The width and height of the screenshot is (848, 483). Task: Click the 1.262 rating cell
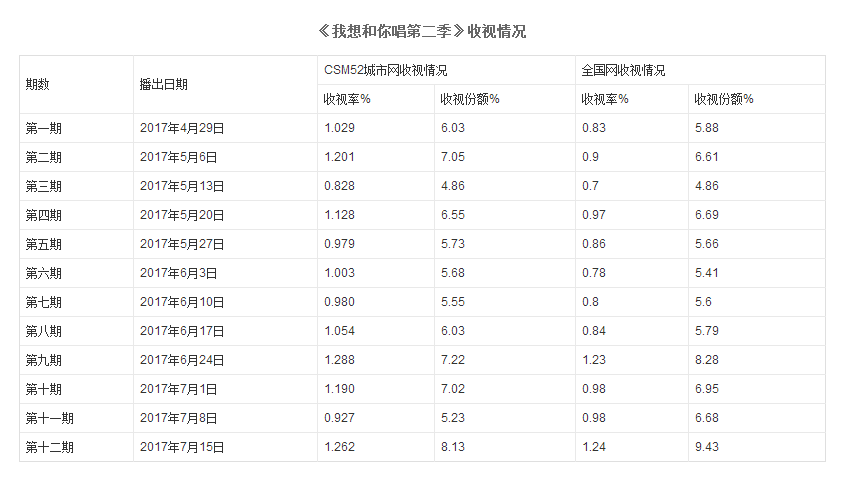(x=339, y=447)
